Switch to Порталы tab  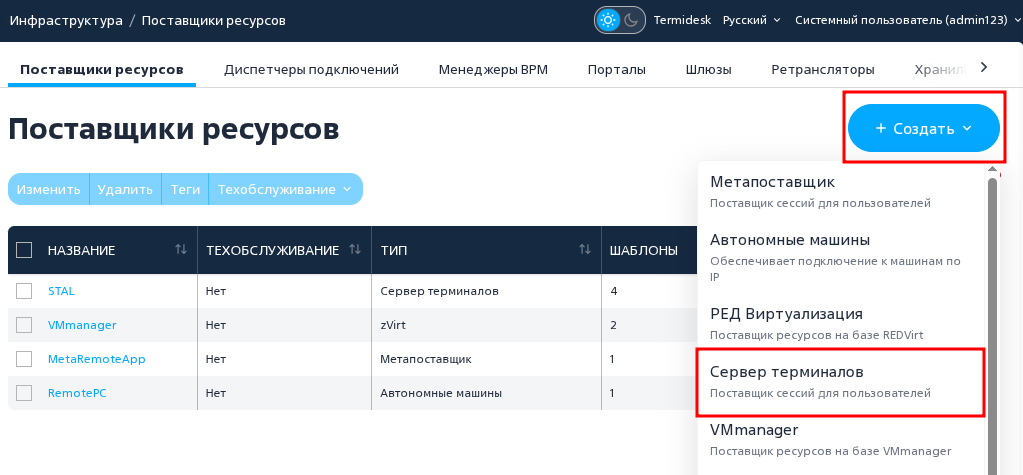617,70
